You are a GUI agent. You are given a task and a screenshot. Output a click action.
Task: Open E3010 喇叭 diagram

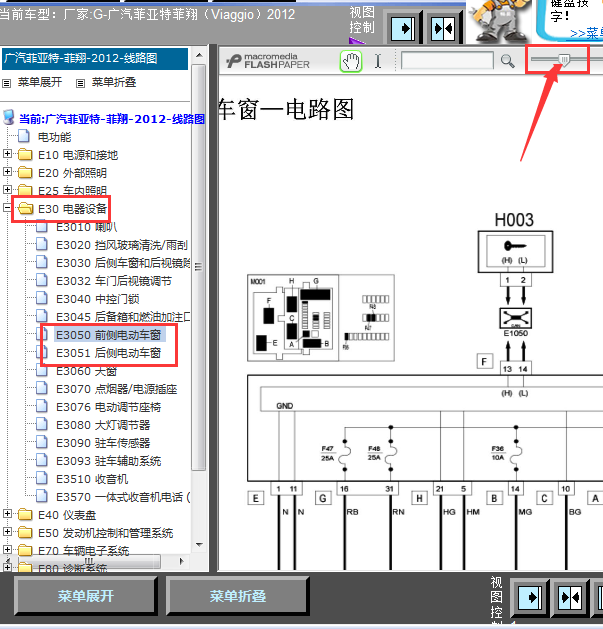[87, 227]
